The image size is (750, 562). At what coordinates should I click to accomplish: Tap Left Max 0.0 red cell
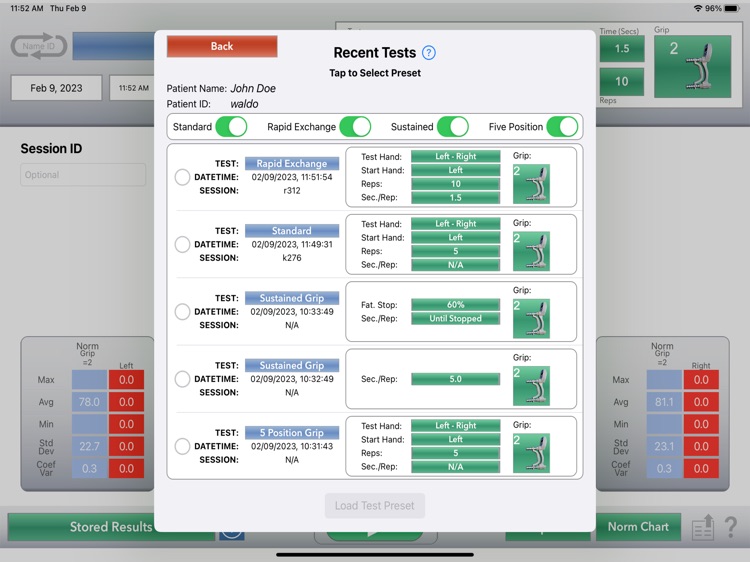click(x=126, y=380)
